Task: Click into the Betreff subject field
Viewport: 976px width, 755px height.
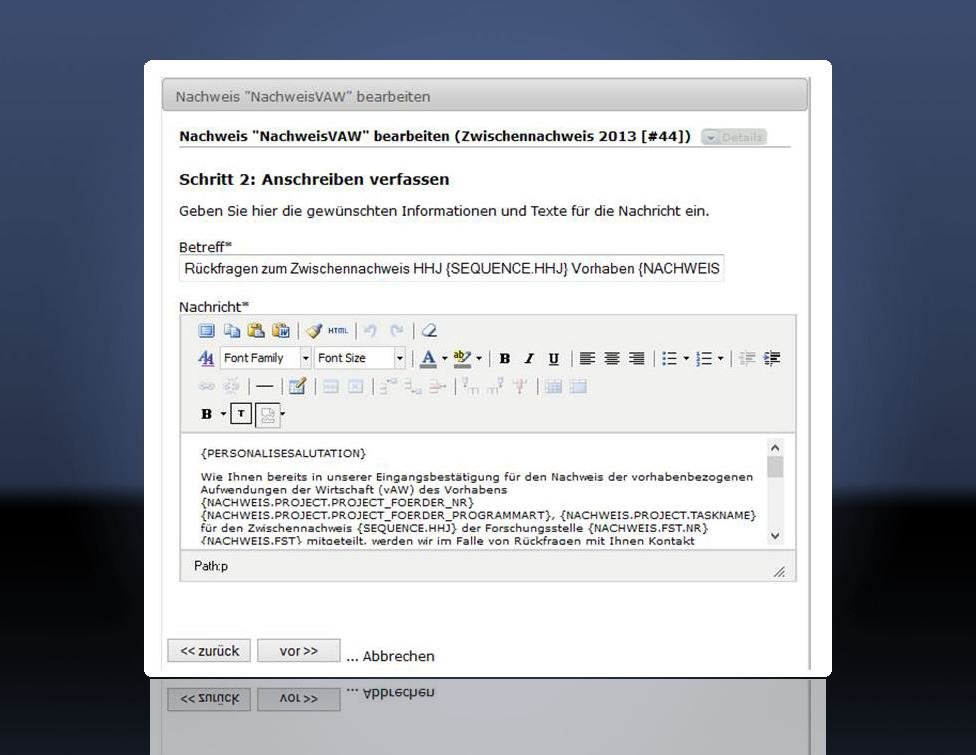Action: [x=451, y=268]
